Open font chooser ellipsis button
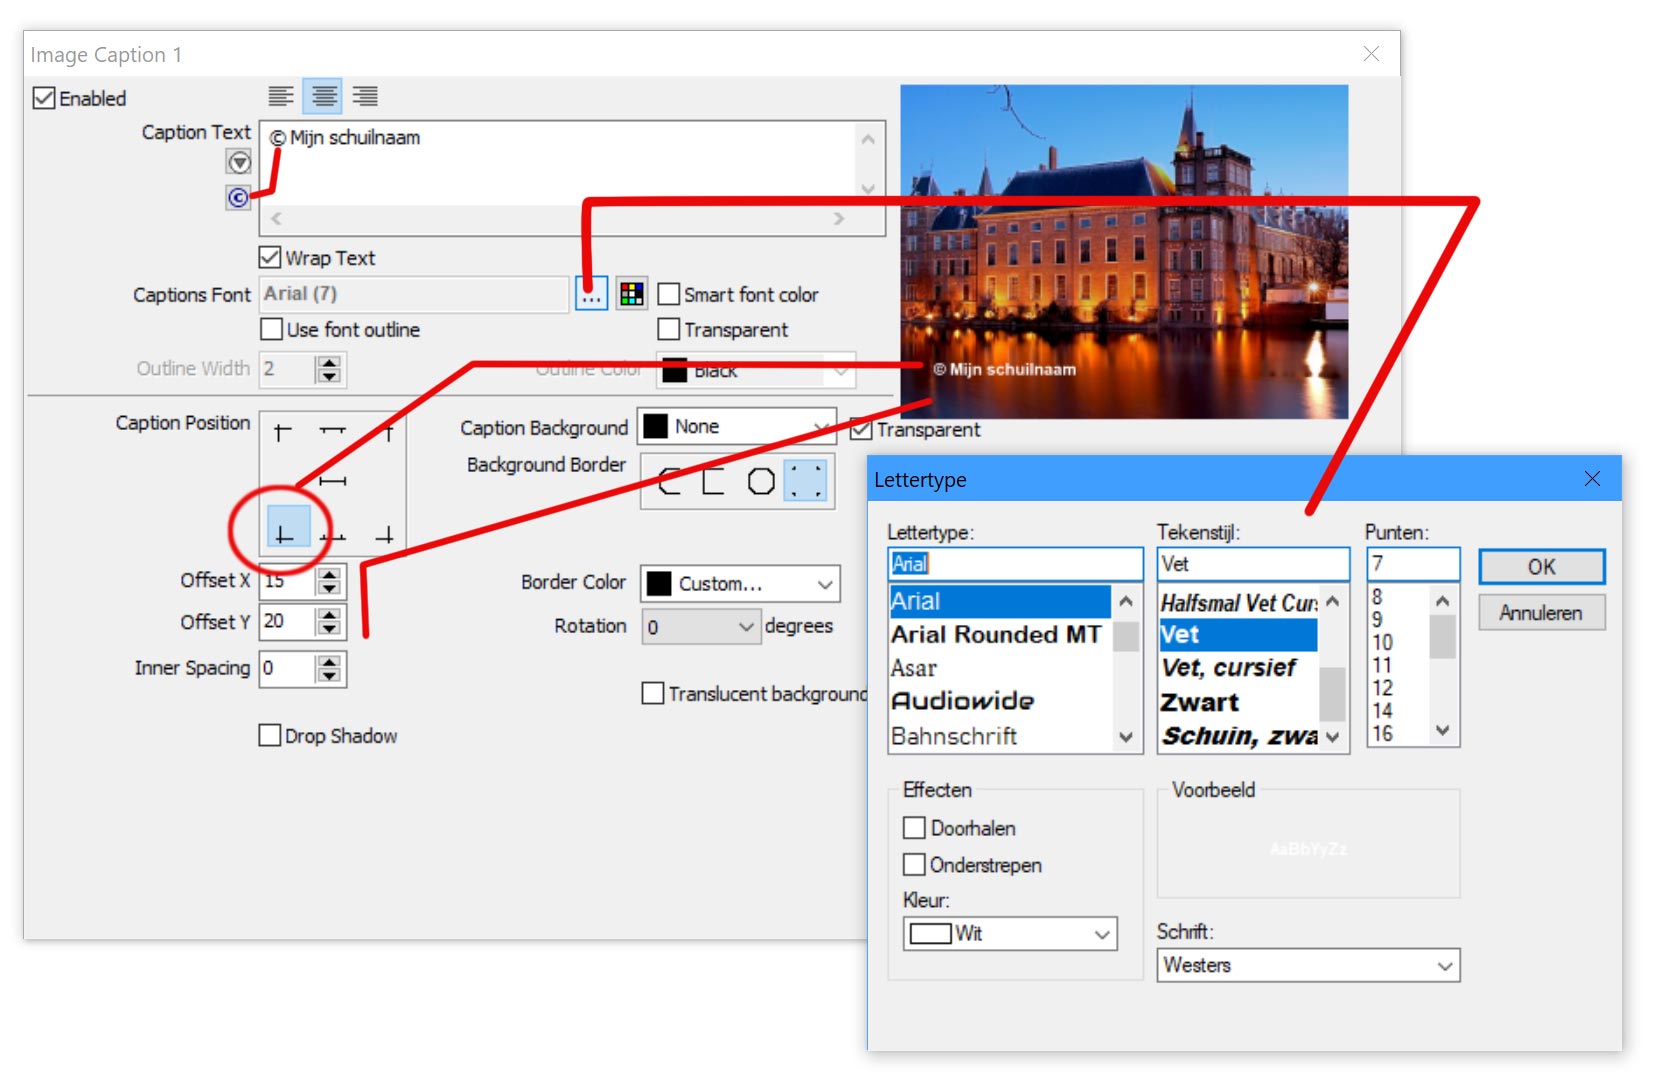1663x1081 pixels. (592, 294)
